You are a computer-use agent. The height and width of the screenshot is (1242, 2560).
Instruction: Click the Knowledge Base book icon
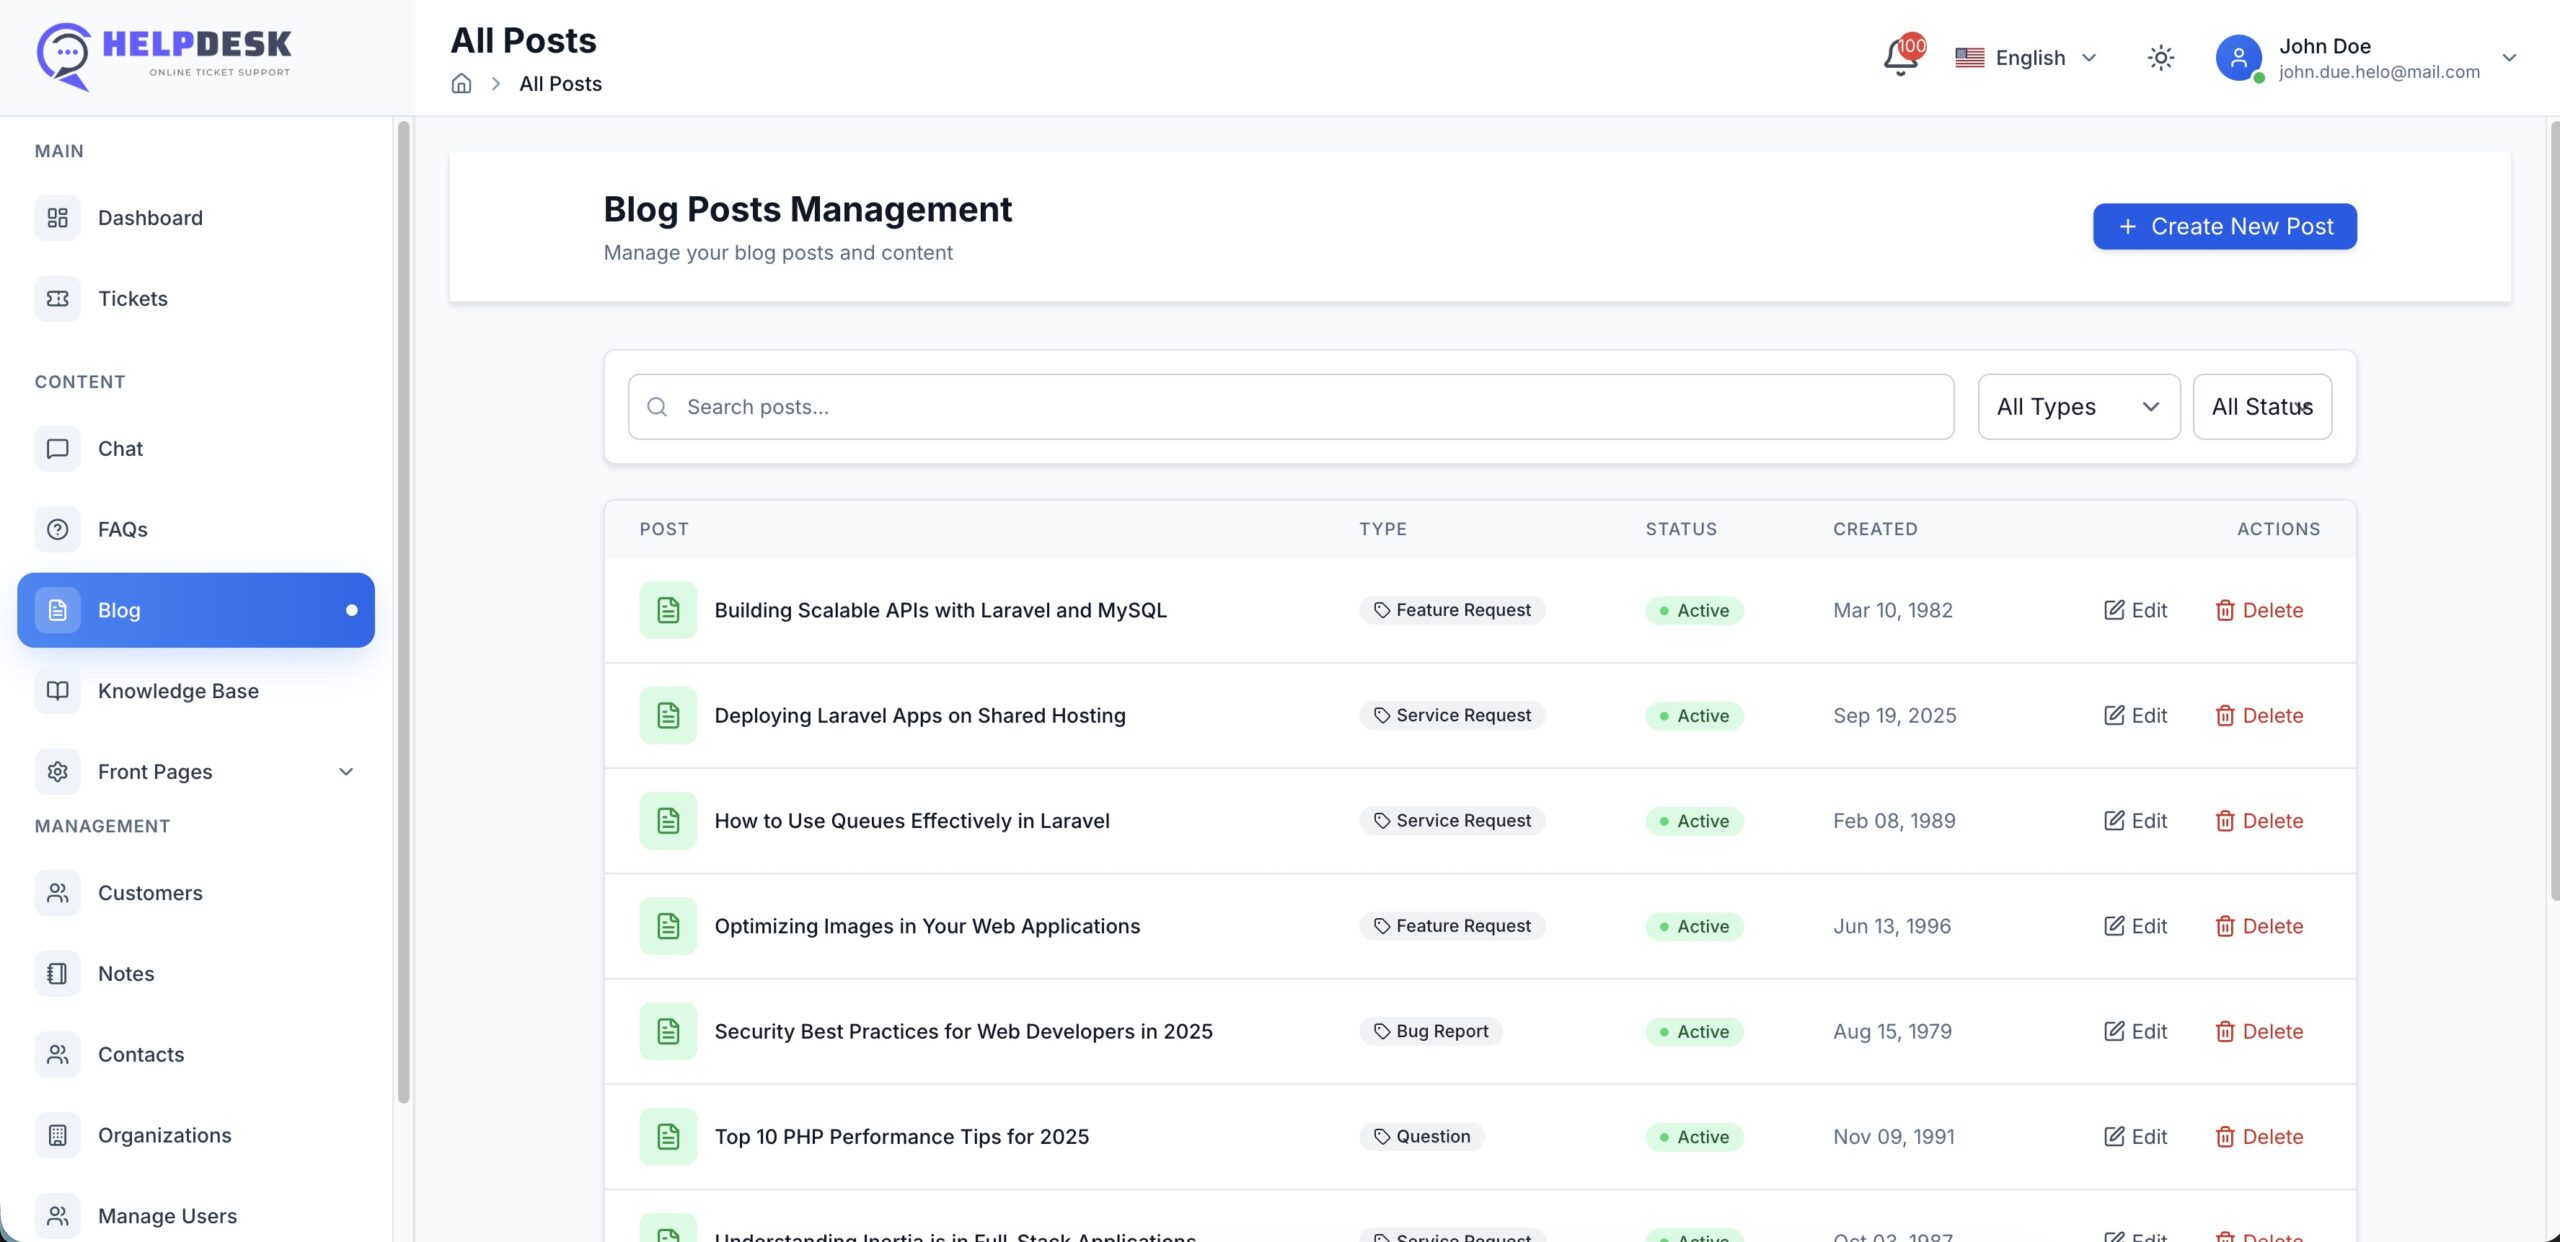(x=58, y=691)
